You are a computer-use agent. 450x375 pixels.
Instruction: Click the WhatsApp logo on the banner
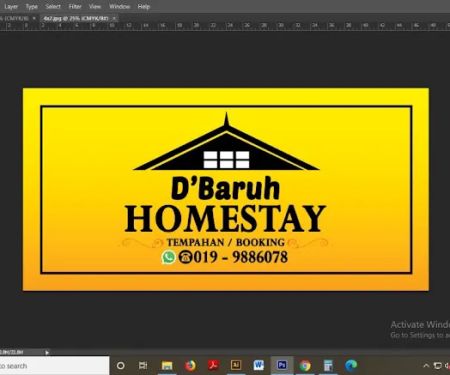[169, 257]
